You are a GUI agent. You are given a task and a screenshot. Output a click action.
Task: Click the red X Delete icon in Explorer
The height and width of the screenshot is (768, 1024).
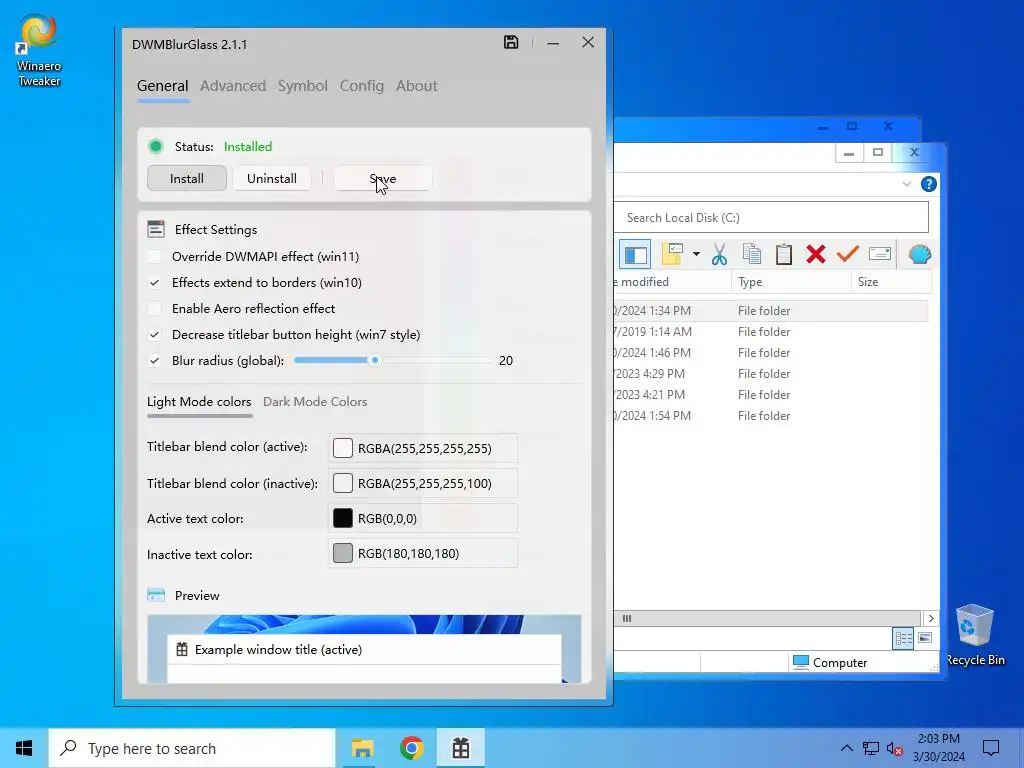pyautogui.click(x=816, y=254)
